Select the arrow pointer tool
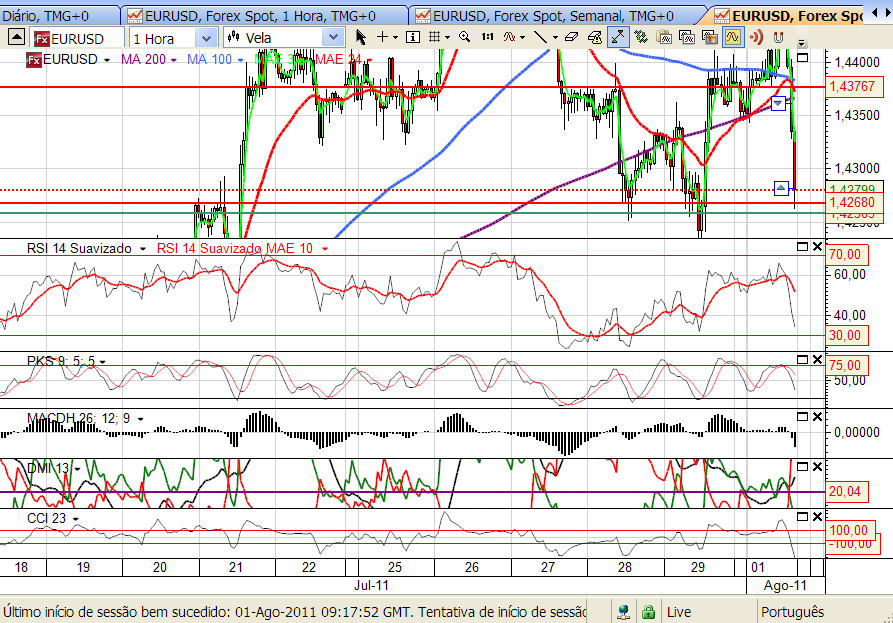Screen dimensions: 893x623 (361, 38)
